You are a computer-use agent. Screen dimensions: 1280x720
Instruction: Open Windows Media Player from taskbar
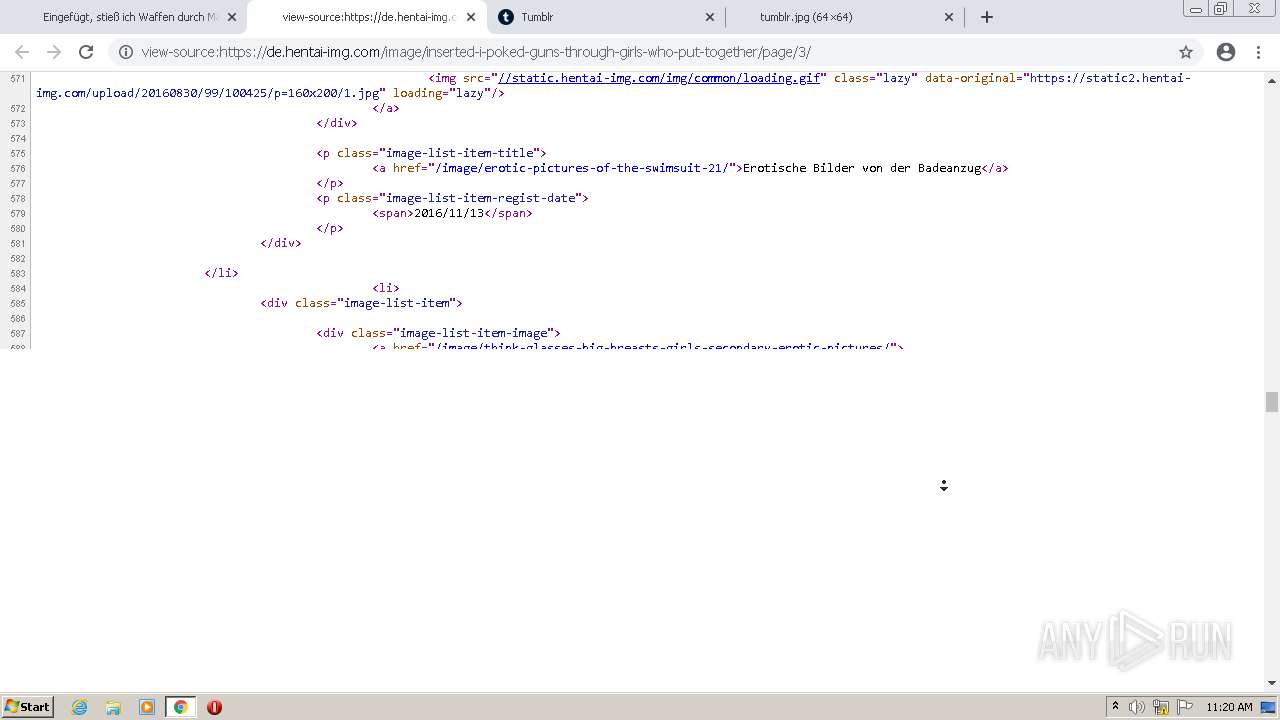click(147, 707)
